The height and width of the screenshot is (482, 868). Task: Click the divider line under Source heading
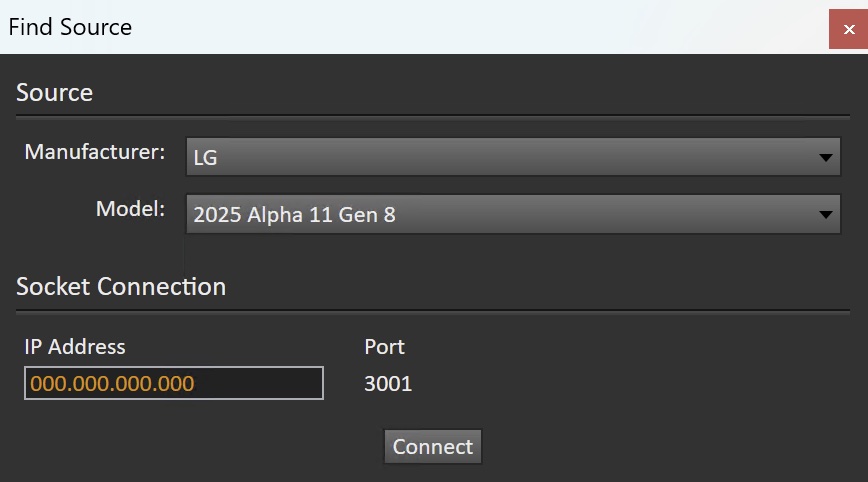click(x=432, y=116)
